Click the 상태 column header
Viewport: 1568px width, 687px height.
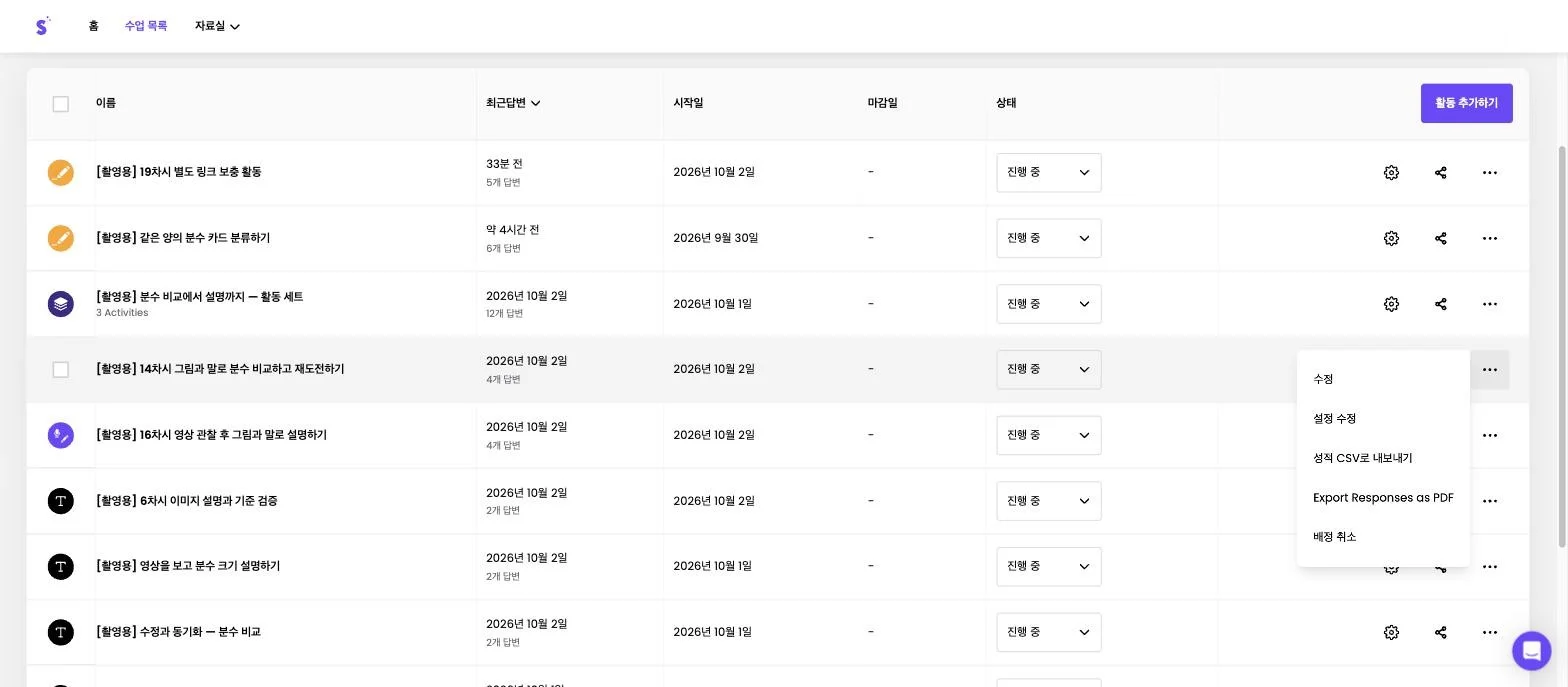click(x=1006, y=103)
